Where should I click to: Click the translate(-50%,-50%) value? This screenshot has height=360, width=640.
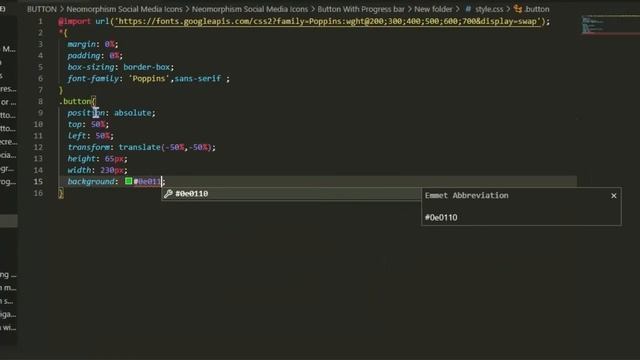coord(165,147)
